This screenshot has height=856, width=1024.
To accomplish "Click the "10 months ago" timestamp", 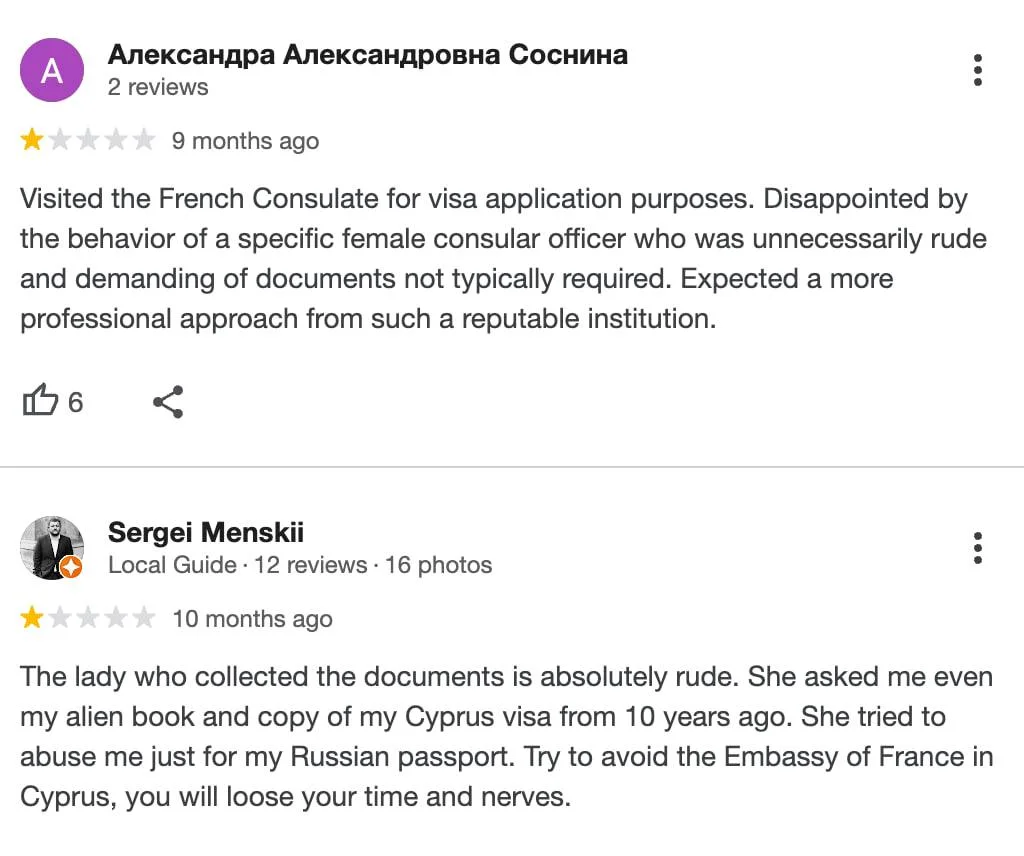I will [252, 619].
